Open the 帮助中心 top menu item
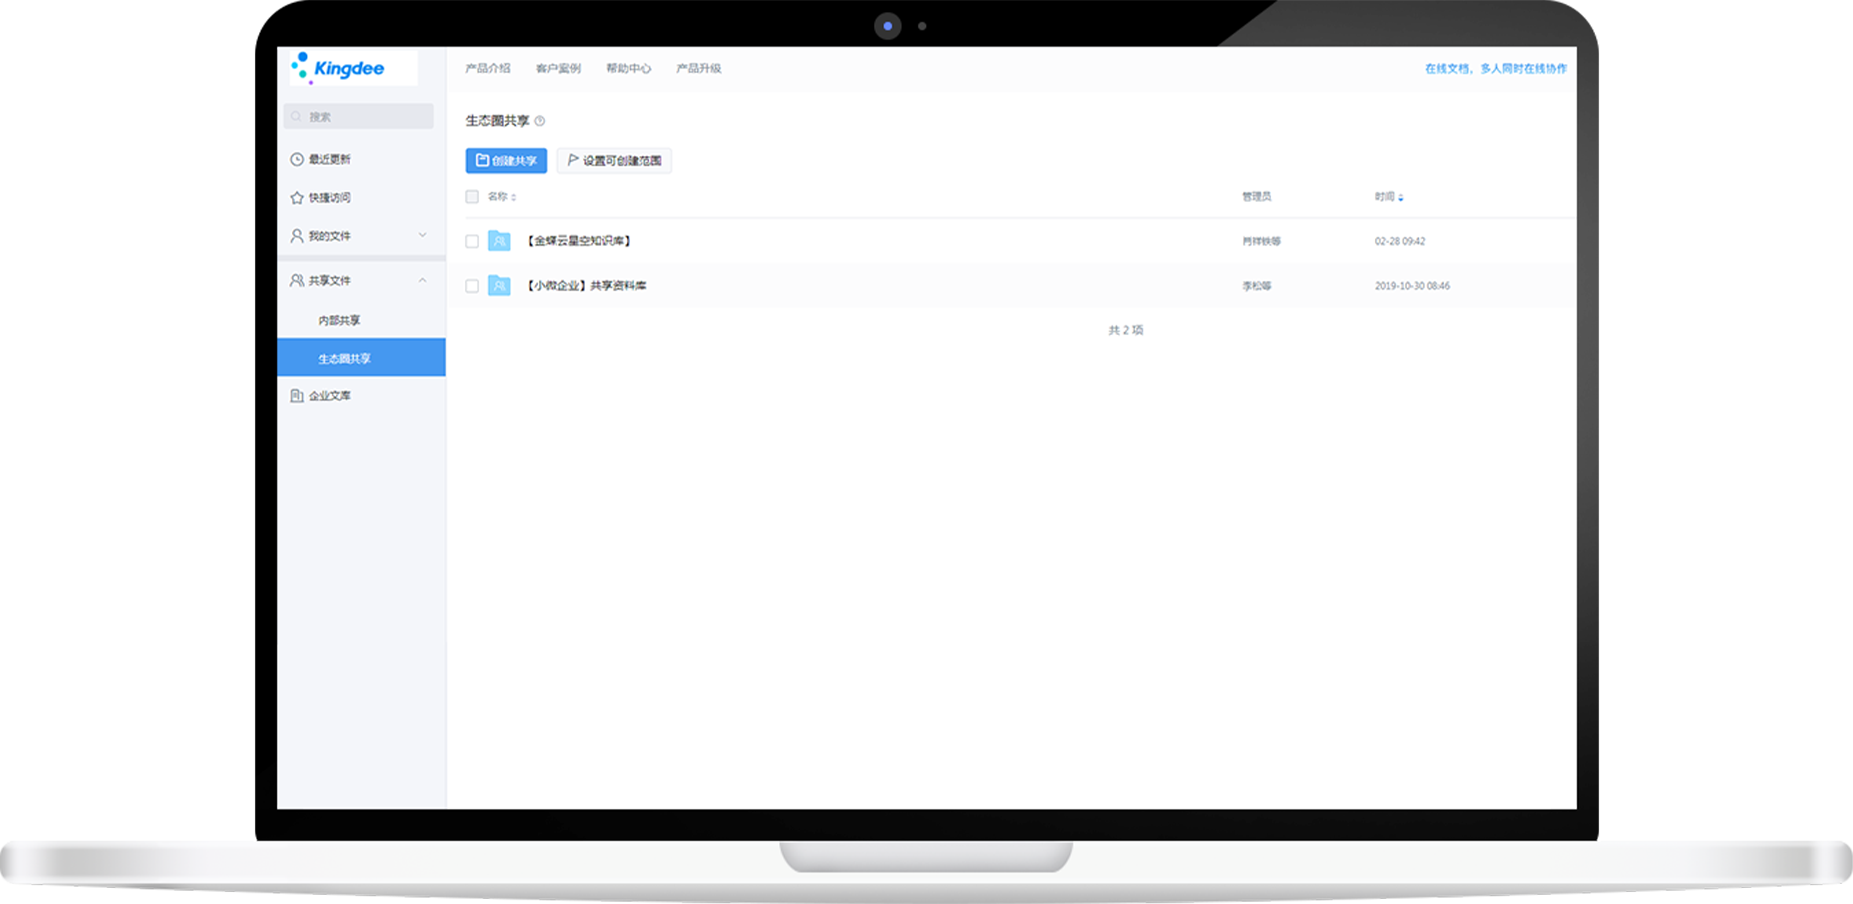Image resolution: width=1853 pixels, height=904 pixels. pyautogui.click(x=628, y=69)
